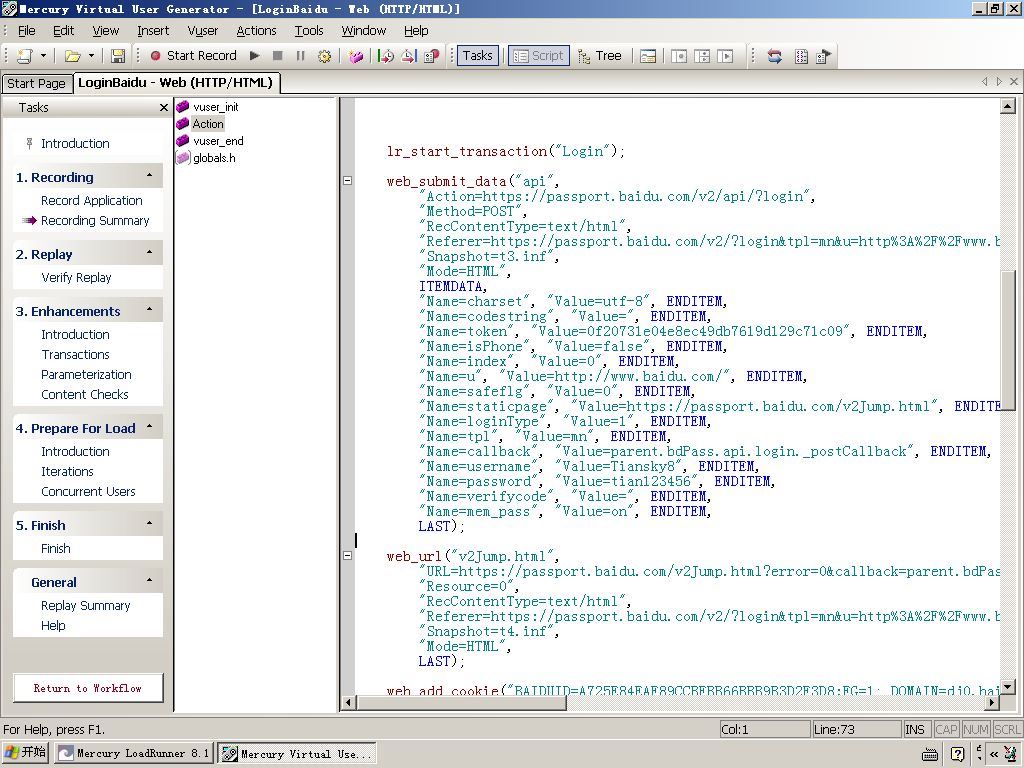The image size is (1024, 768).
Task: Open the Insert menu
Action: [153, 31]
